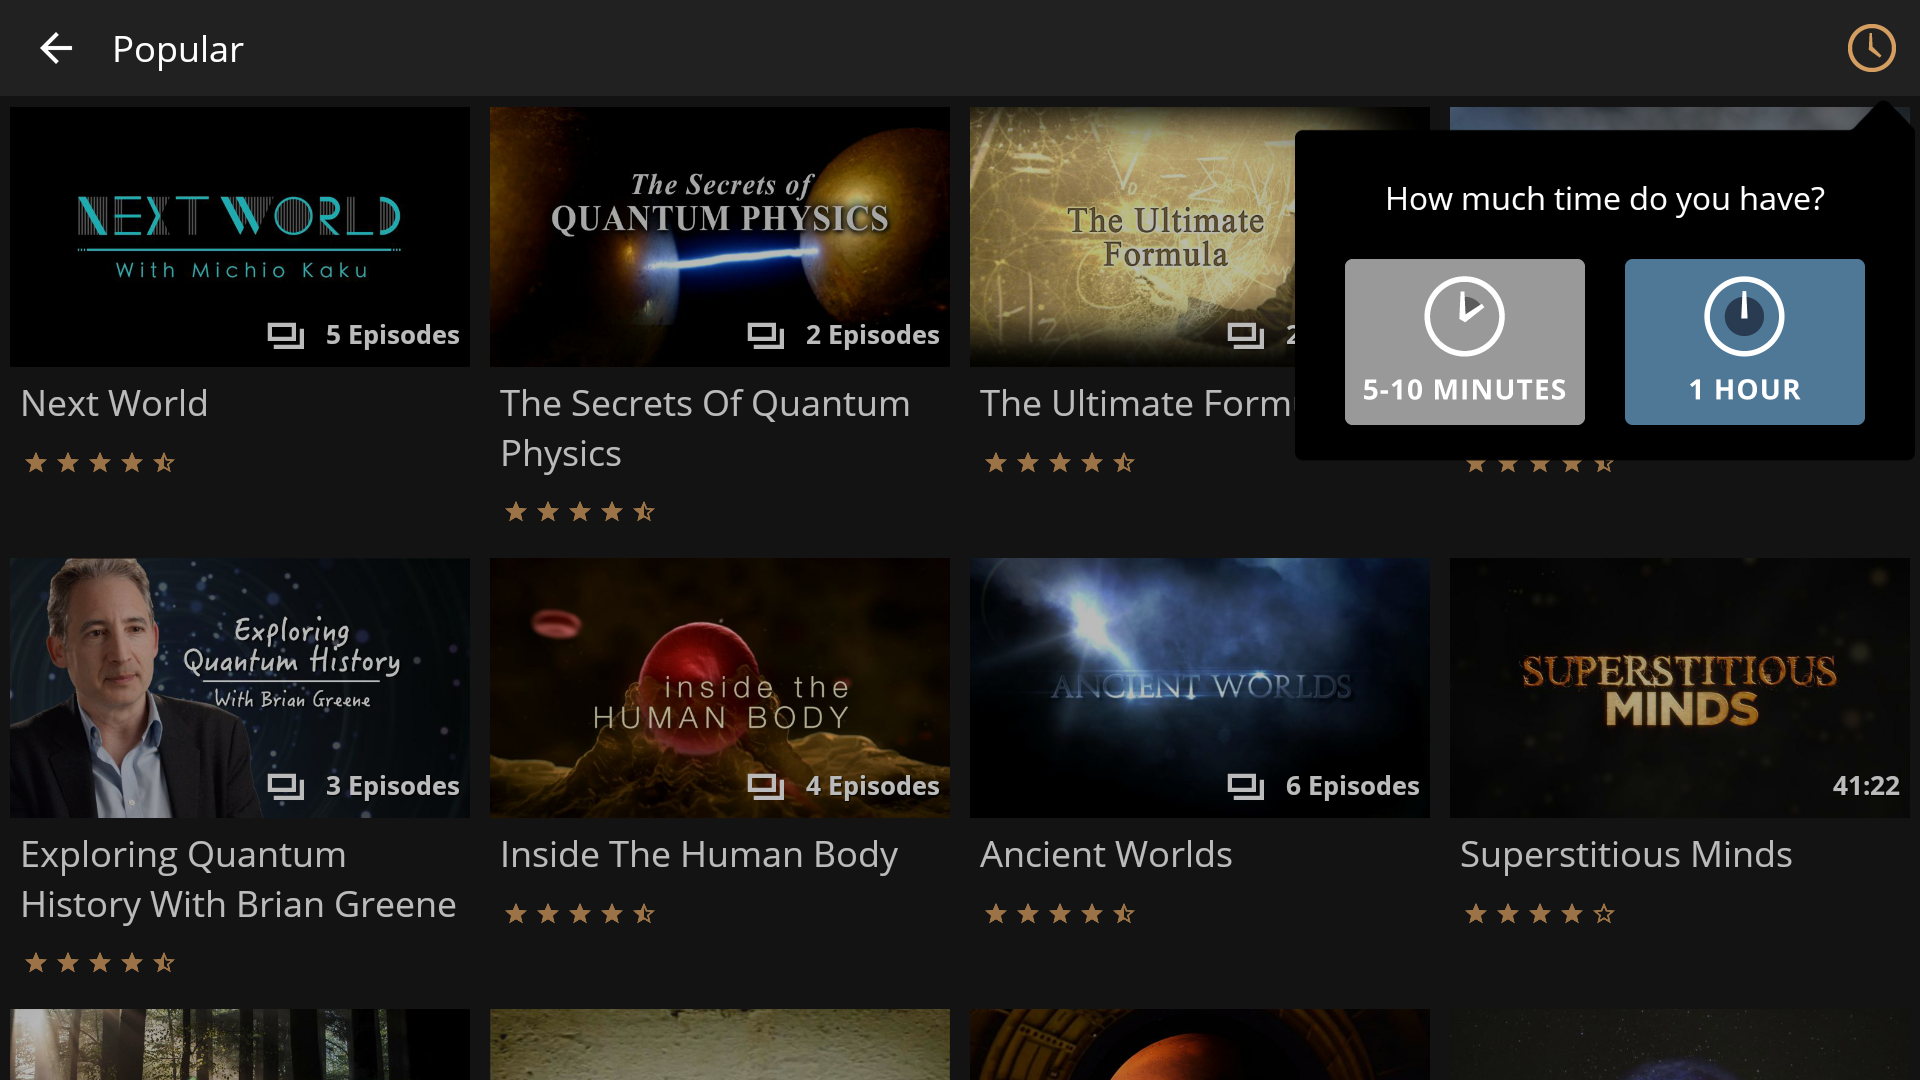Open Exploring Quantum History thumbnail

click(x=240, y=688)
